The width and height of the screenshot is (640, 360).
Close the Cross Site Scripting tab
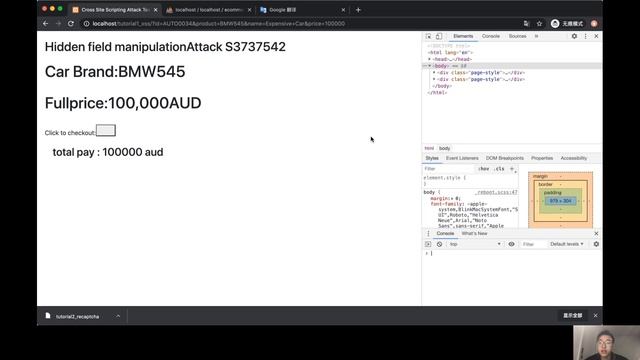pos(156,10)
